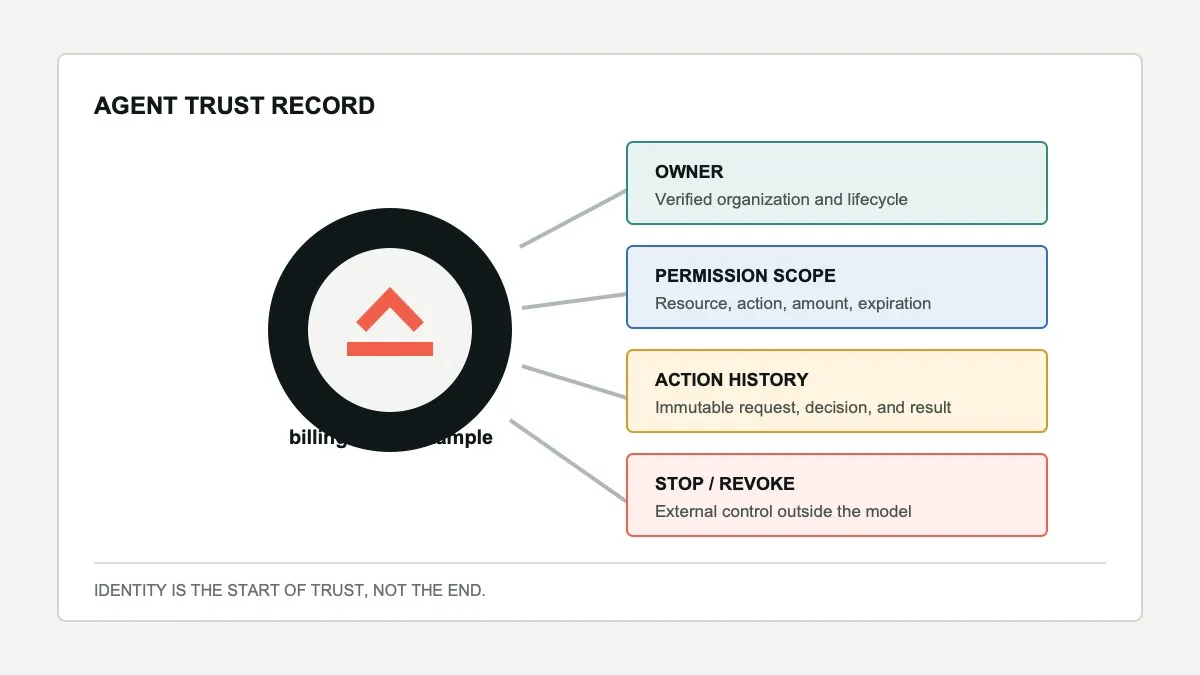Select the ACTION HISTORY card
The image size is (1200, 675).
pyautogui.click(x=837, y=391)
